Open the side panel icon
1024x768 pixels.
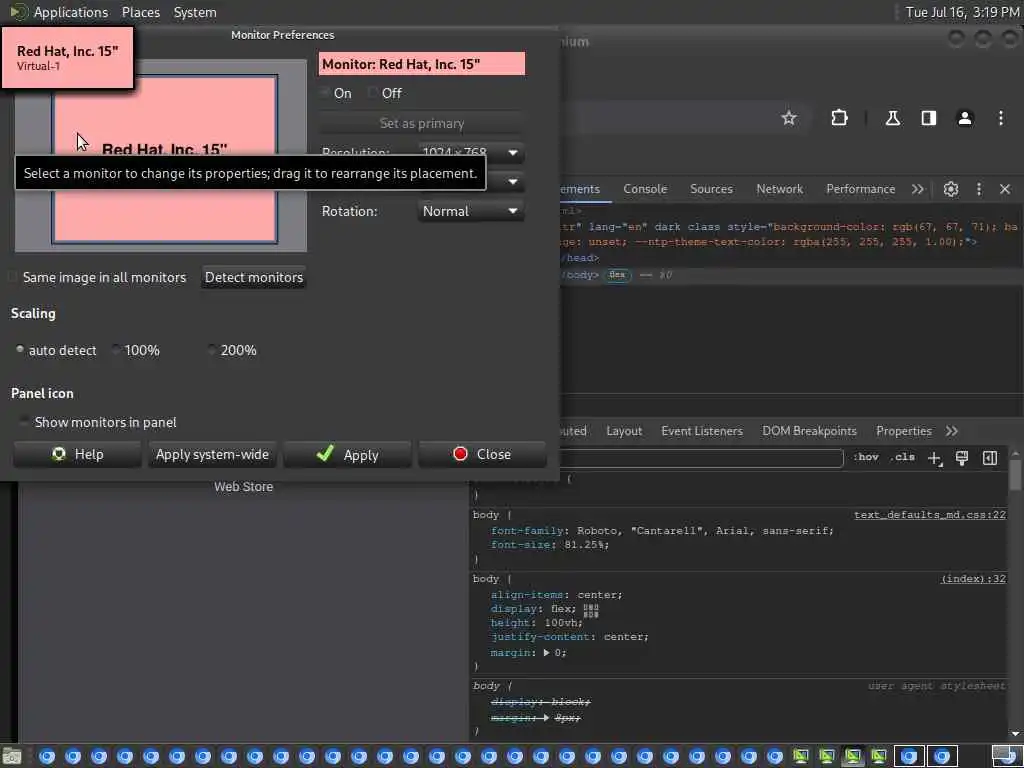929,118
